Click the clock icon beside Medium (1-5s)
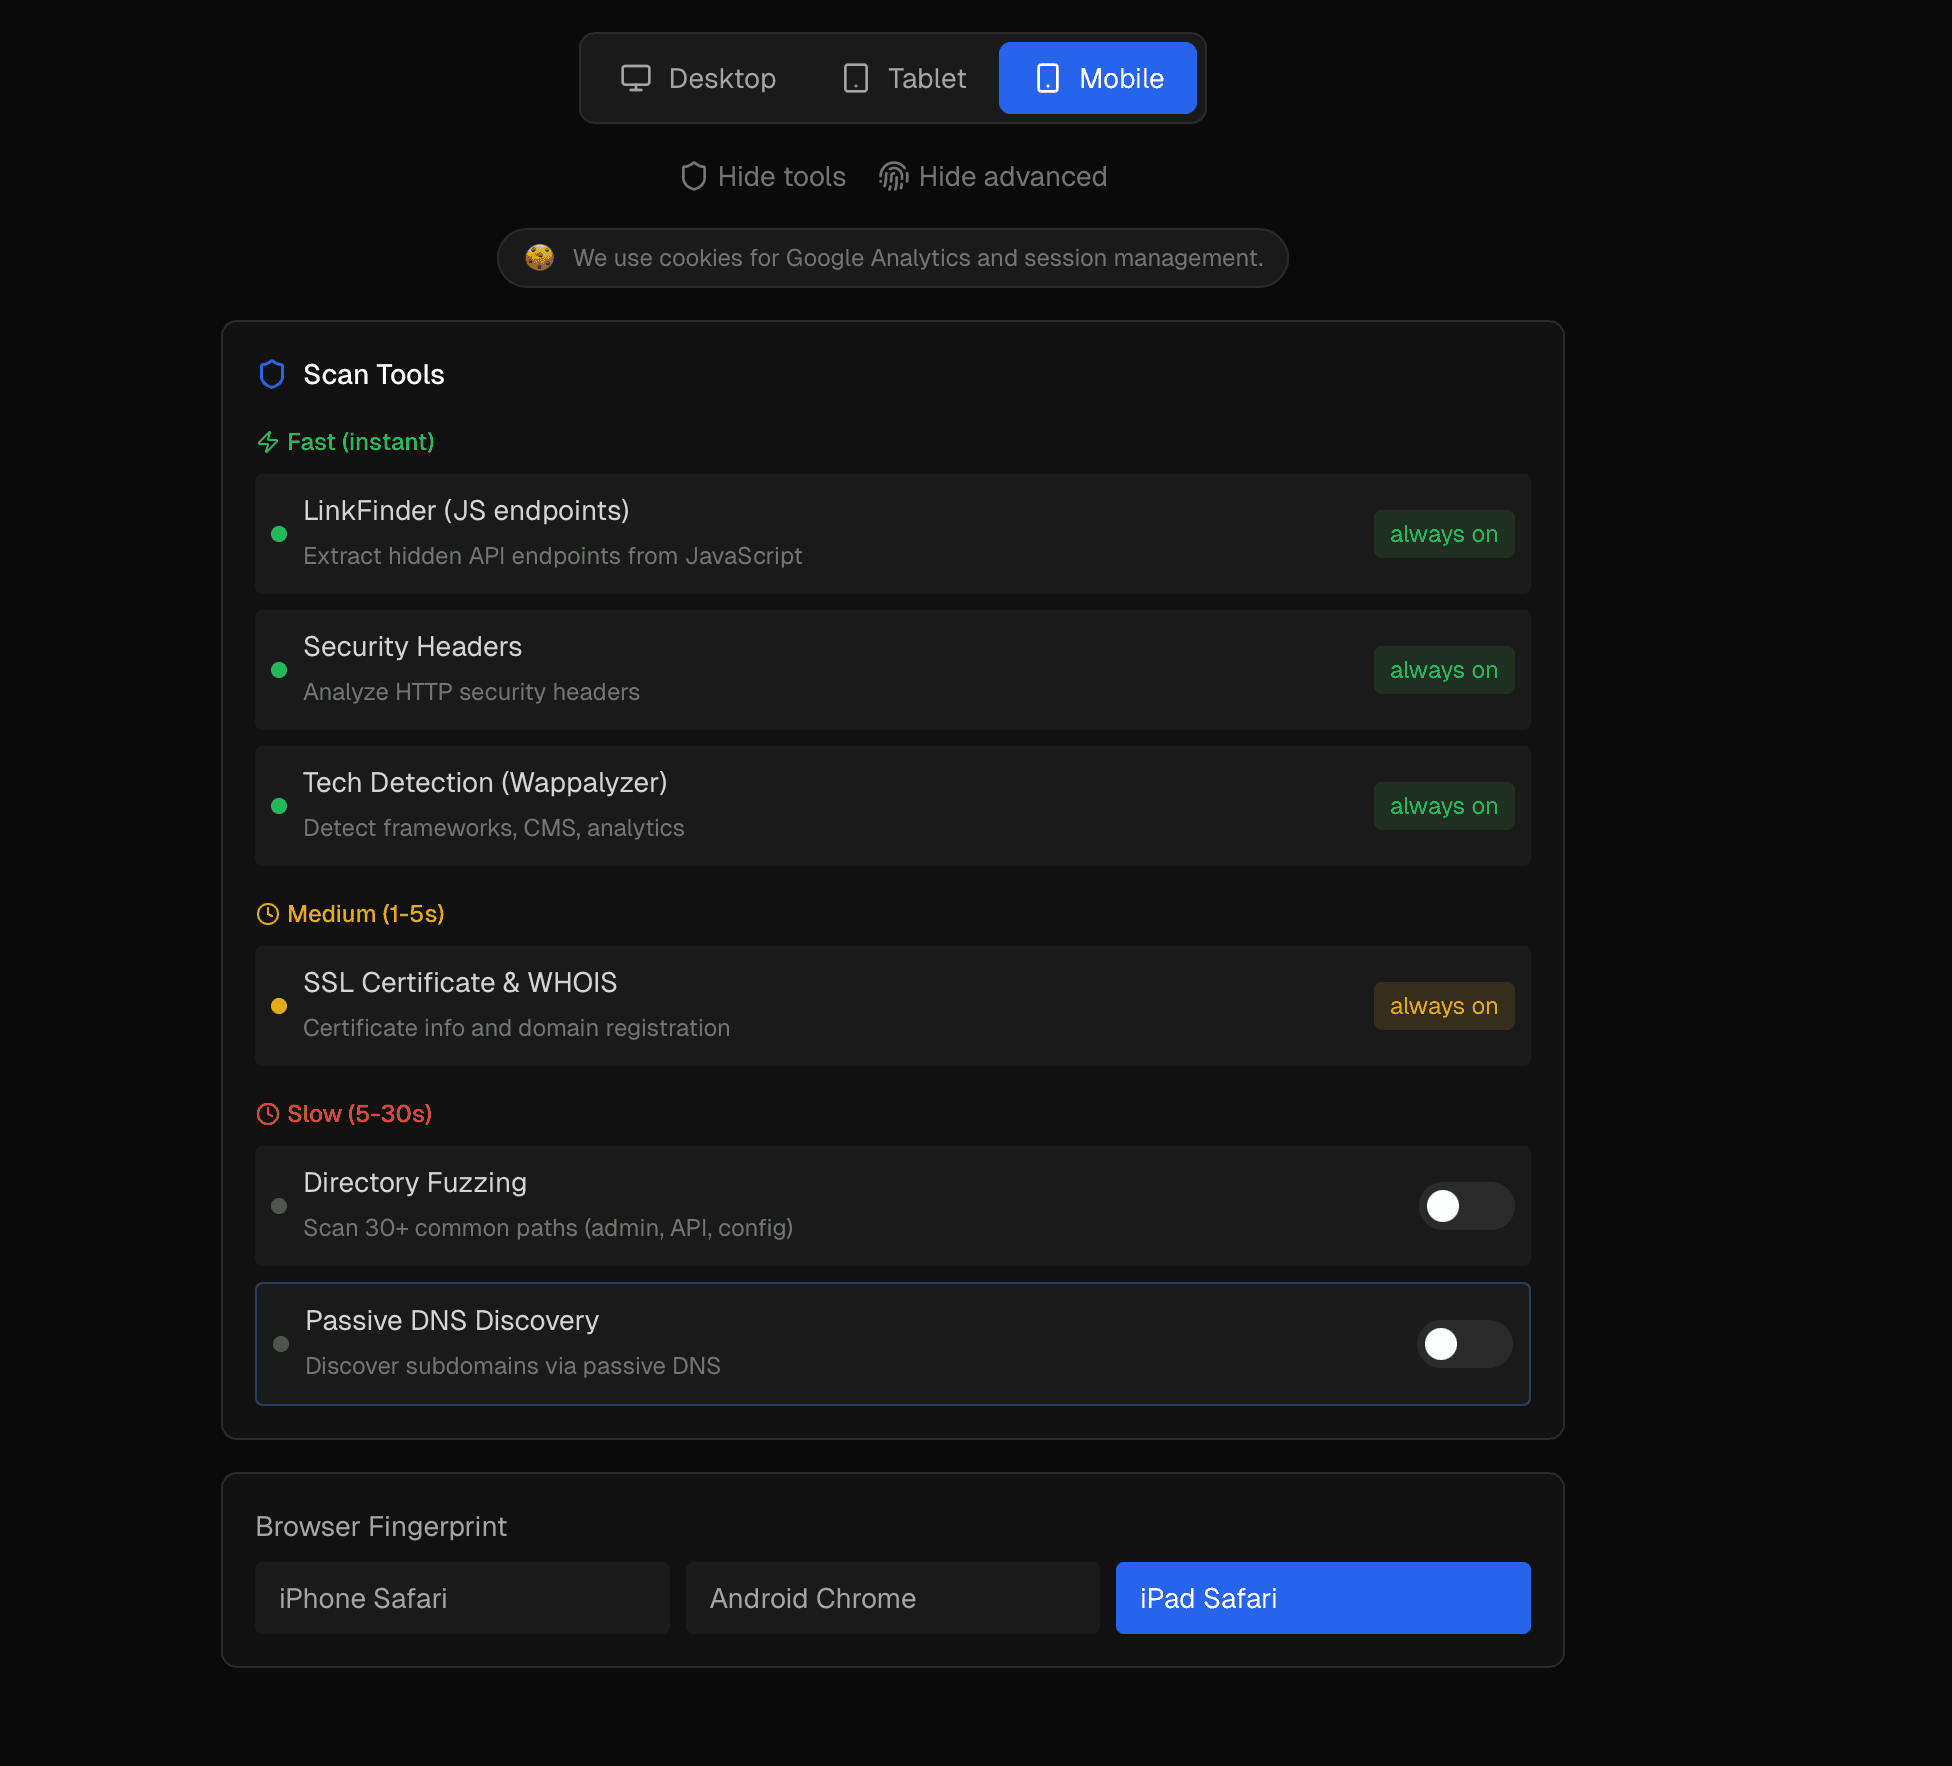This screenshot has width=1952, height=1766. pos(268,913)
